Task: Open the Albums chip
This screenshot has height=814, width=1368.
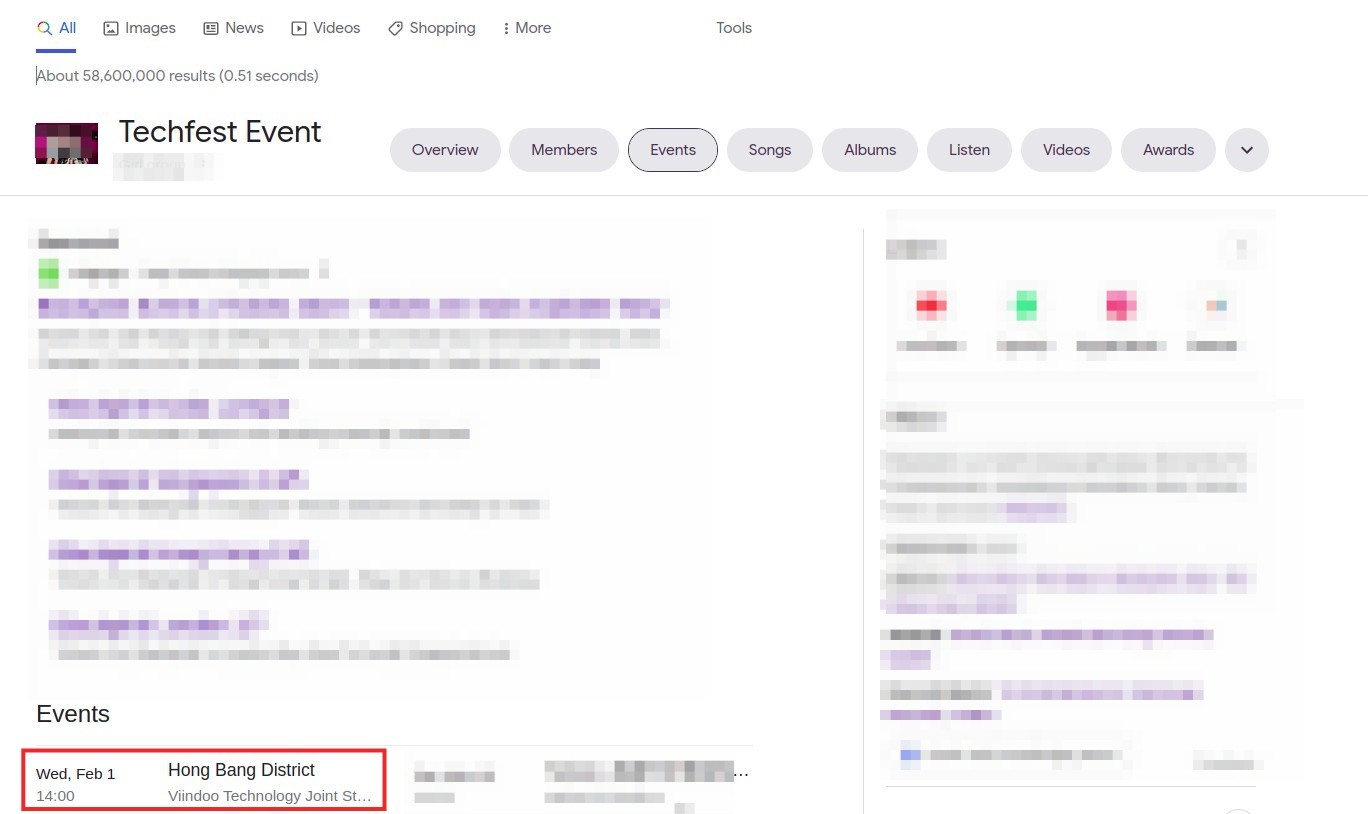Action: tap(870, 150)
